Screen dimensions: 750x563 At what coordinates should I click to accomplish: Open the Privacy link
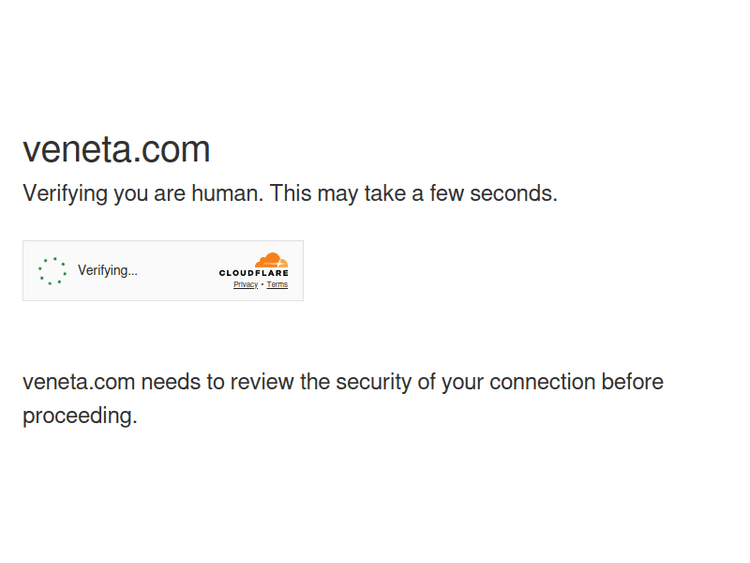(x=245, y=285)
